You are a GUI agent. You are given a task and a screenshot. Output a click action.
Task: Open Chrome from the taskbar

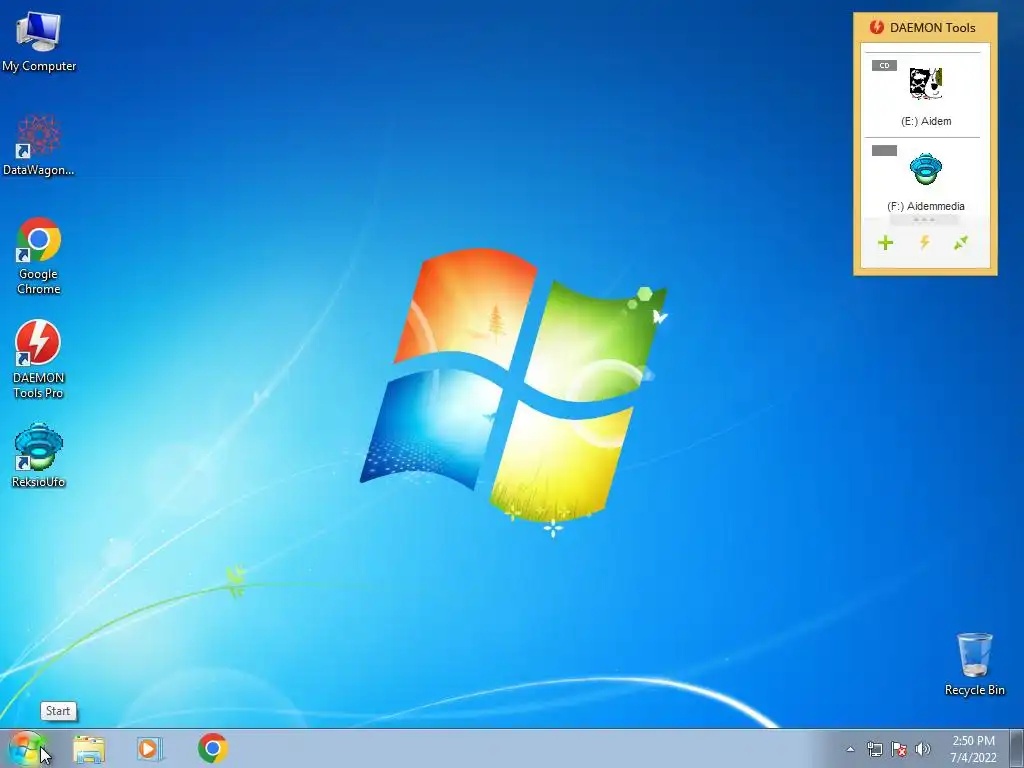[x=213, y=748]
